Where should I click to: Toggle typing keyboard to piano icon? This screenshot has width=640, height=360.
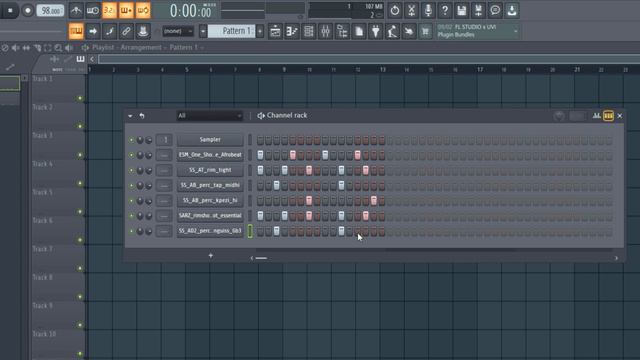point(76,31)
